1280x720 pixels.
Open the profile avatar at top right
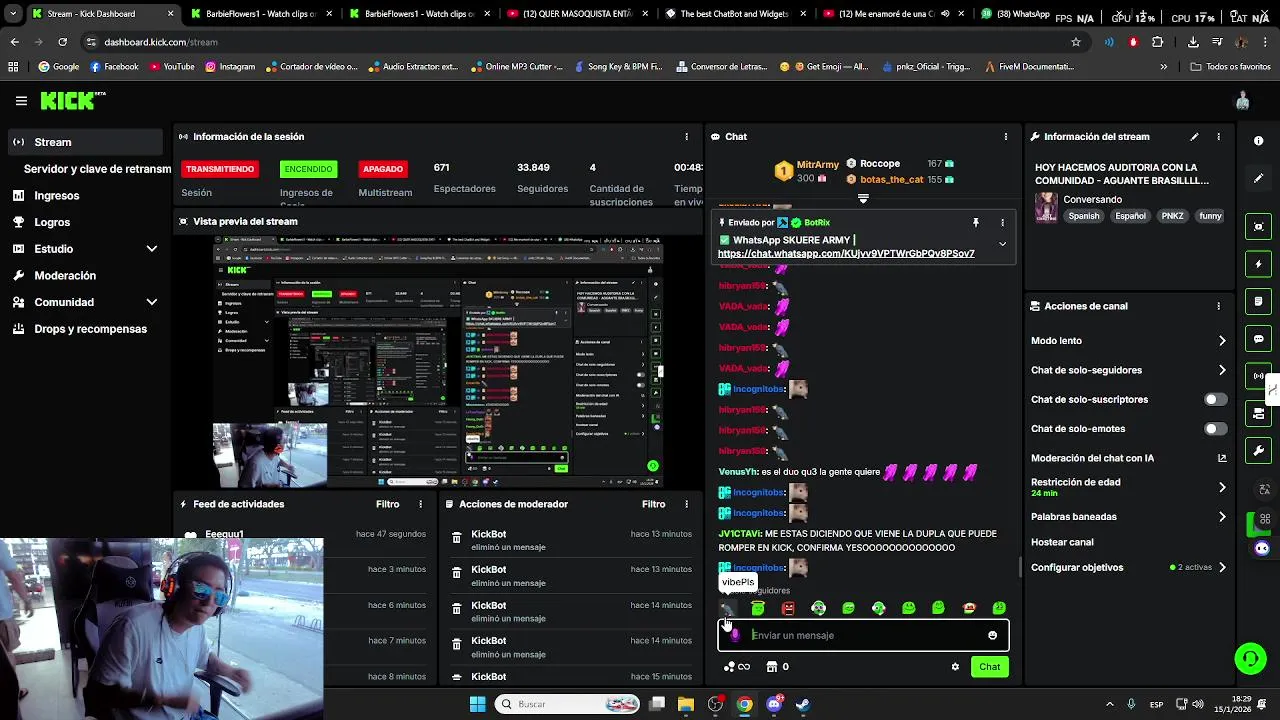[x=1243, y=100]
